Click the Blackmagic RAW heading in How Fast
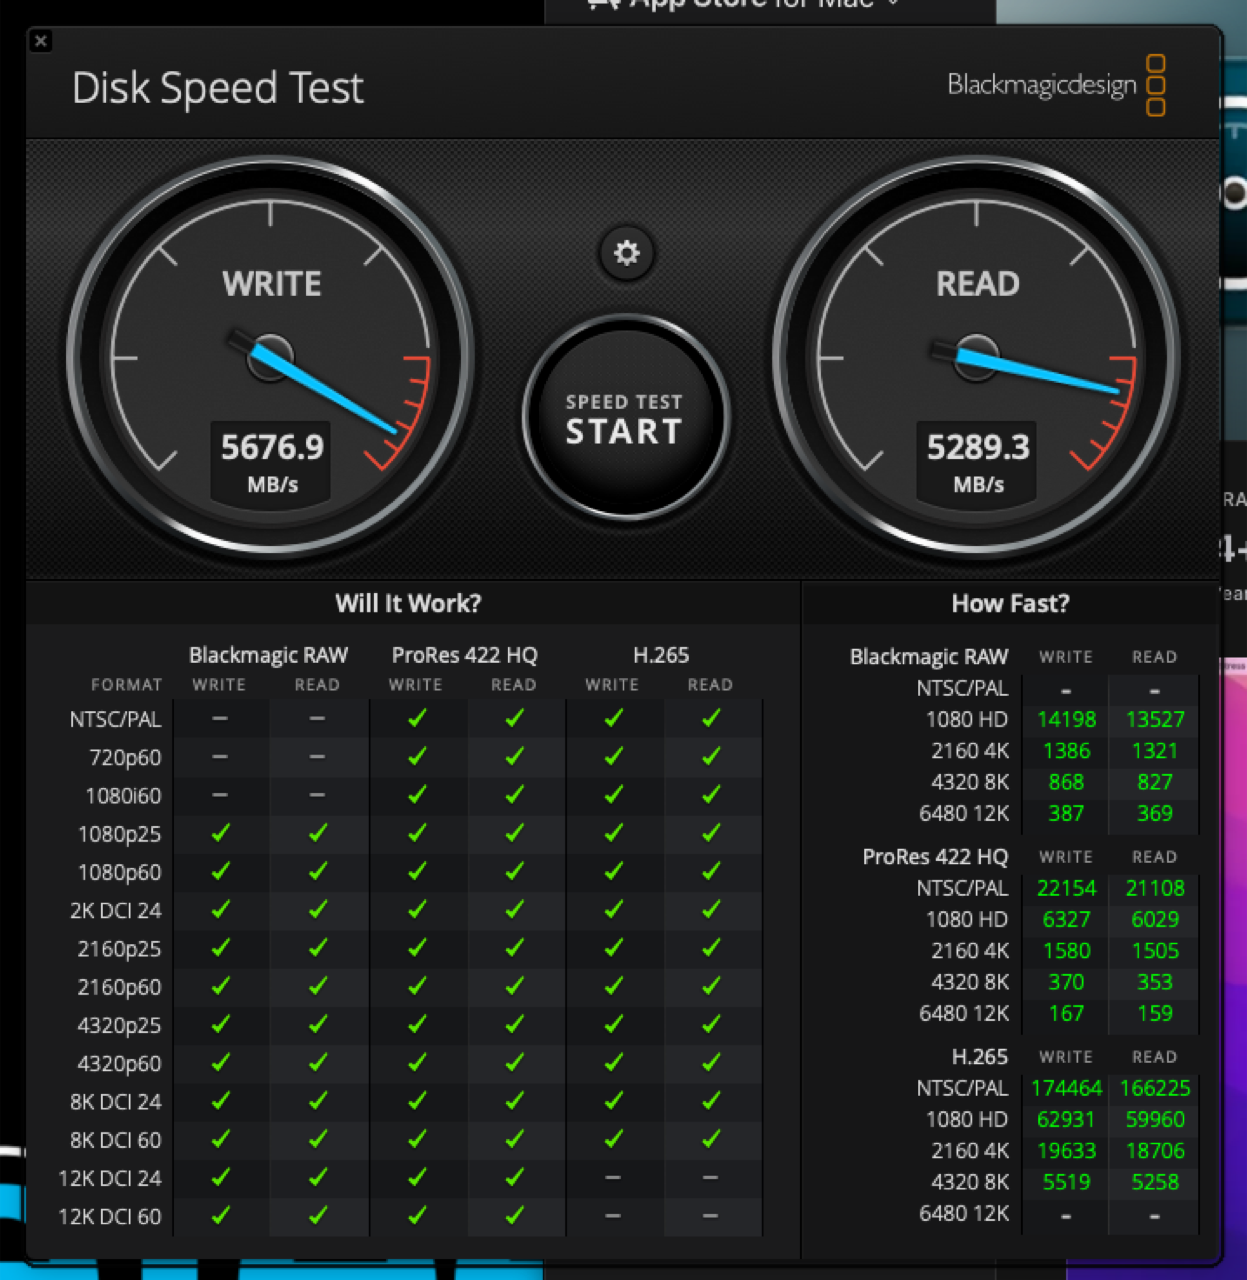Screen dimensions: 1247x1280 (929, 657)
